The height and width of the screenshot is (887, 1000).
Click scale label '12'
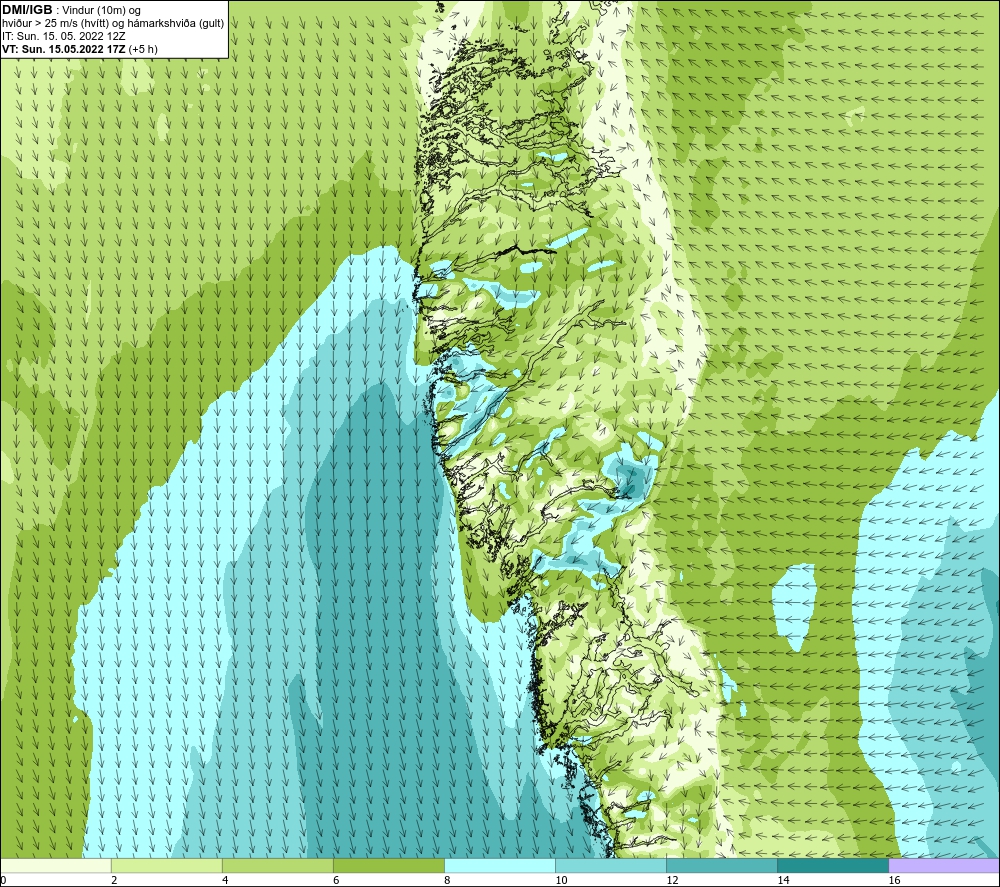pyautogui.click(x=672, y=880)
